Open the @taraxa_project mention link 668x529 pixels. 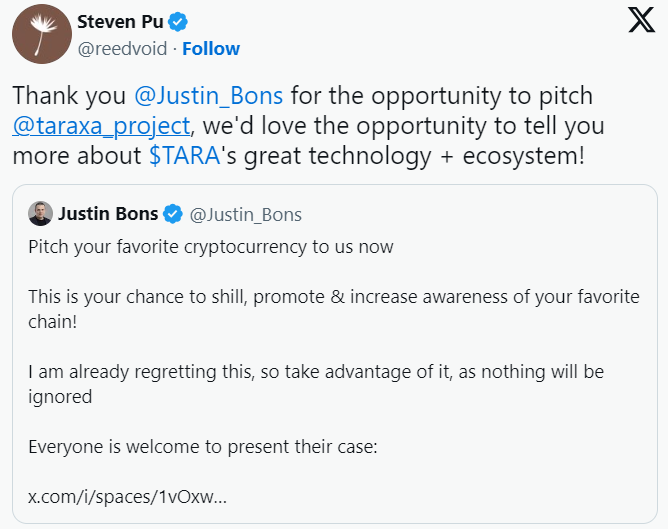point(101,126)
